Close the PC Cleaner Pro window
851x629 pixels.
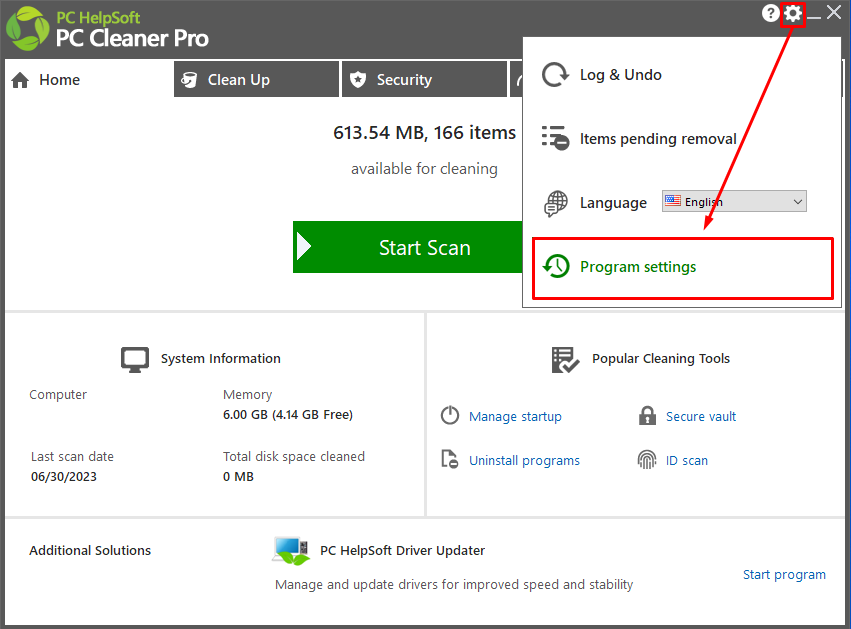point(834,12)
